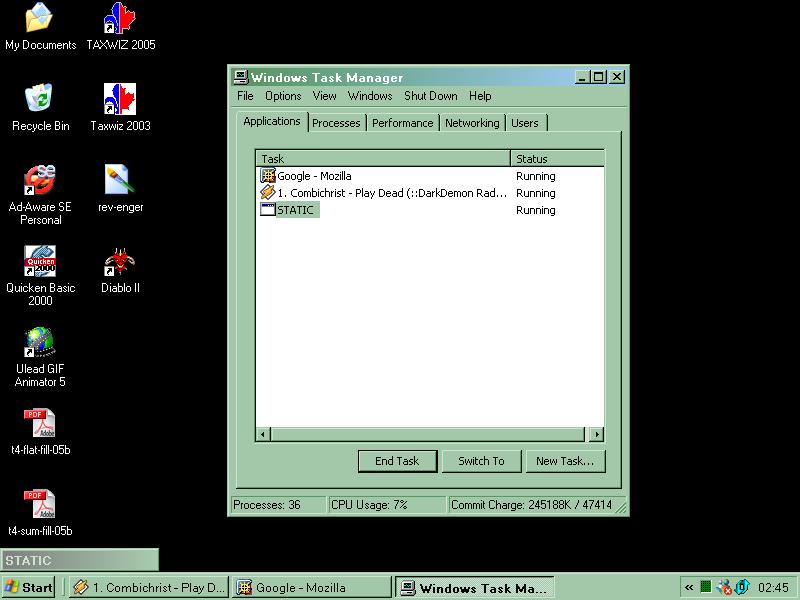Open the File menu
This screenshot has width=800, height=600.
pos(245,96)
